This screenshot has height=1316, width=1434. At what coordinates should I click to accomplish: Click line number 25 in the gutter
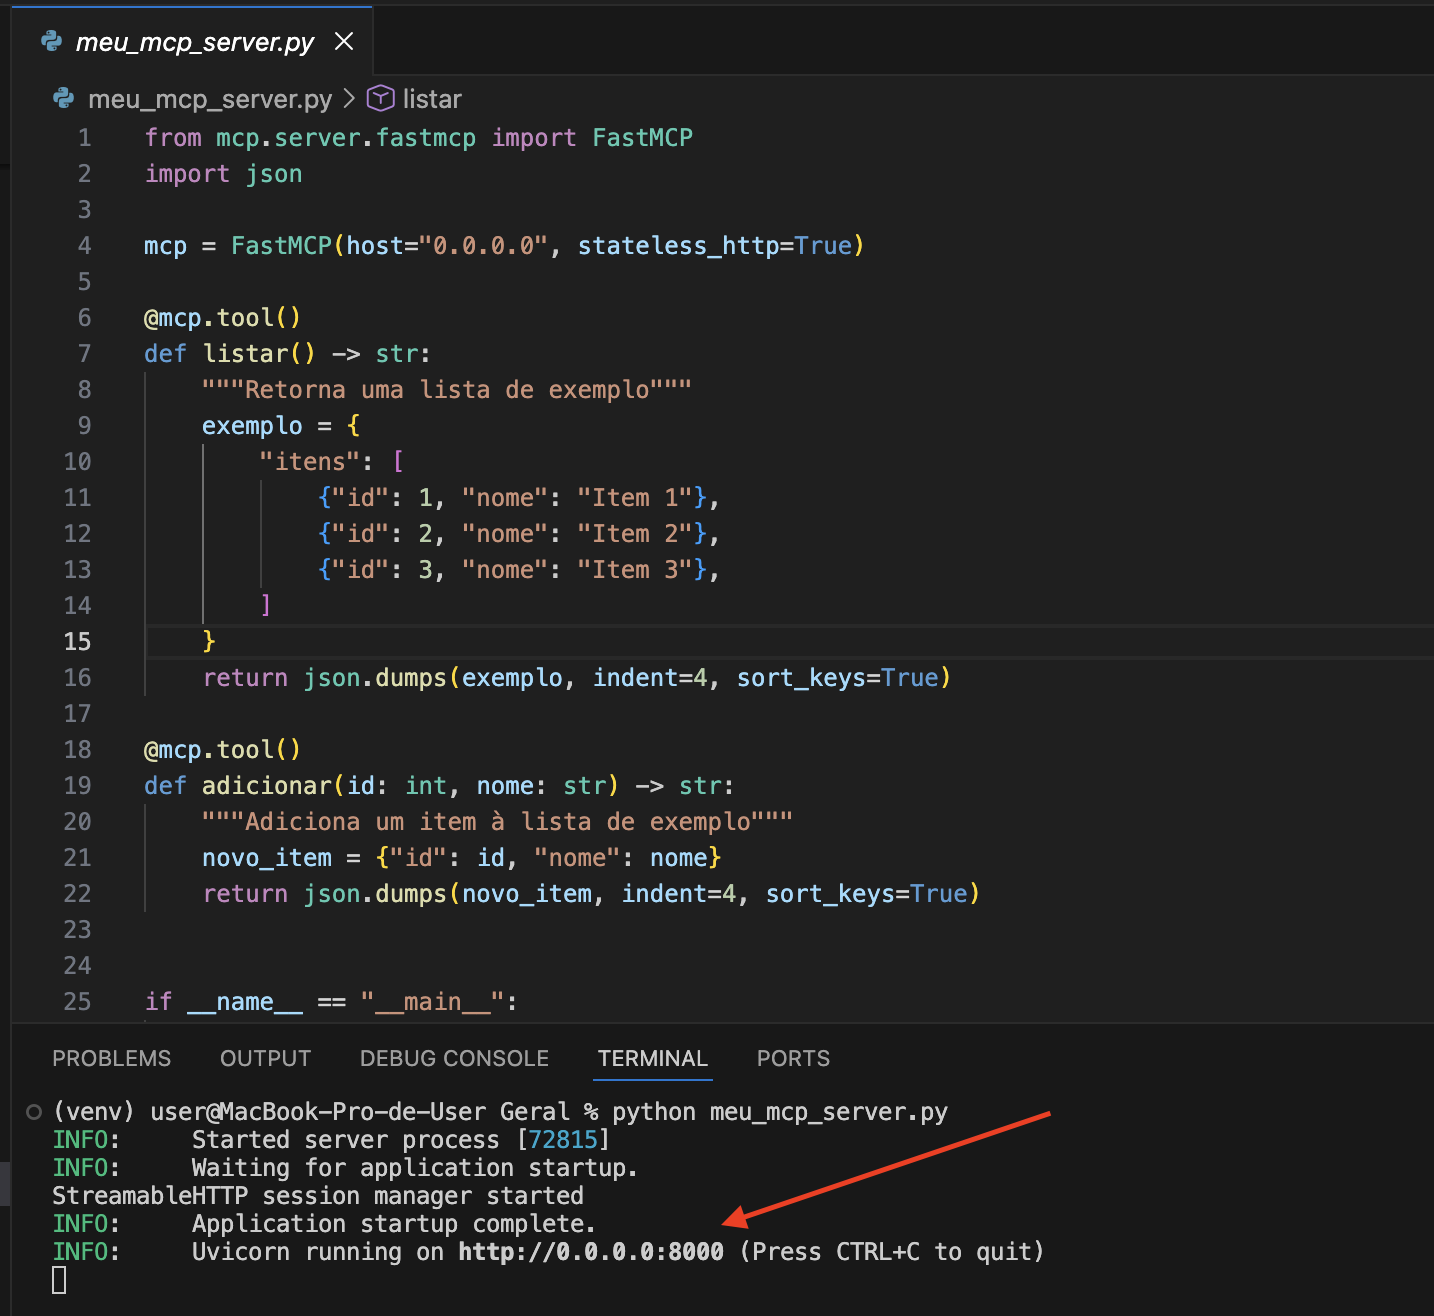click(x=78, y=1002)
